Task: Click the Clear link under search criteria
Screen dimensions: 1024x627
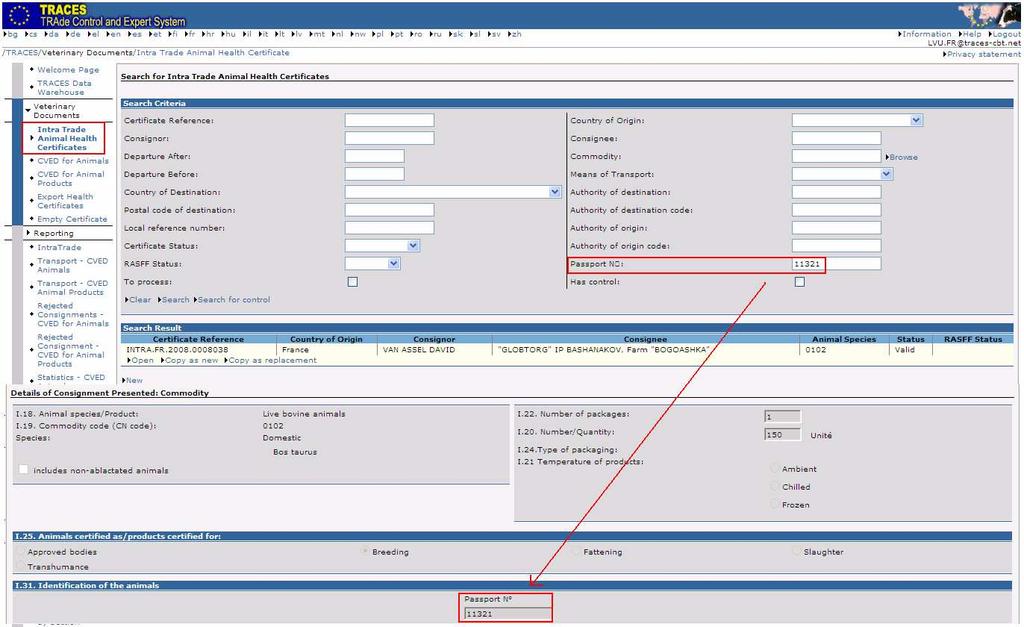Action: 140,300
